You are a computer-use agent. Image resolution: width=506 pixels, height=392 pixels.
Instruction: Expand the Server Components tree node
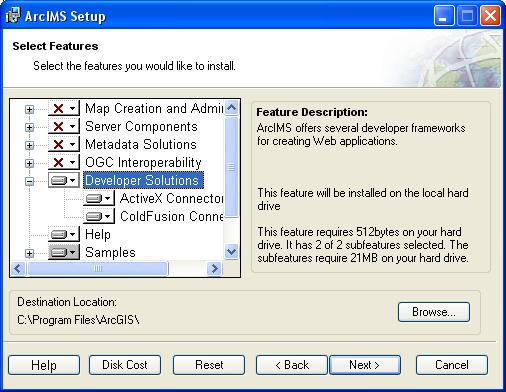pos(29,127)
